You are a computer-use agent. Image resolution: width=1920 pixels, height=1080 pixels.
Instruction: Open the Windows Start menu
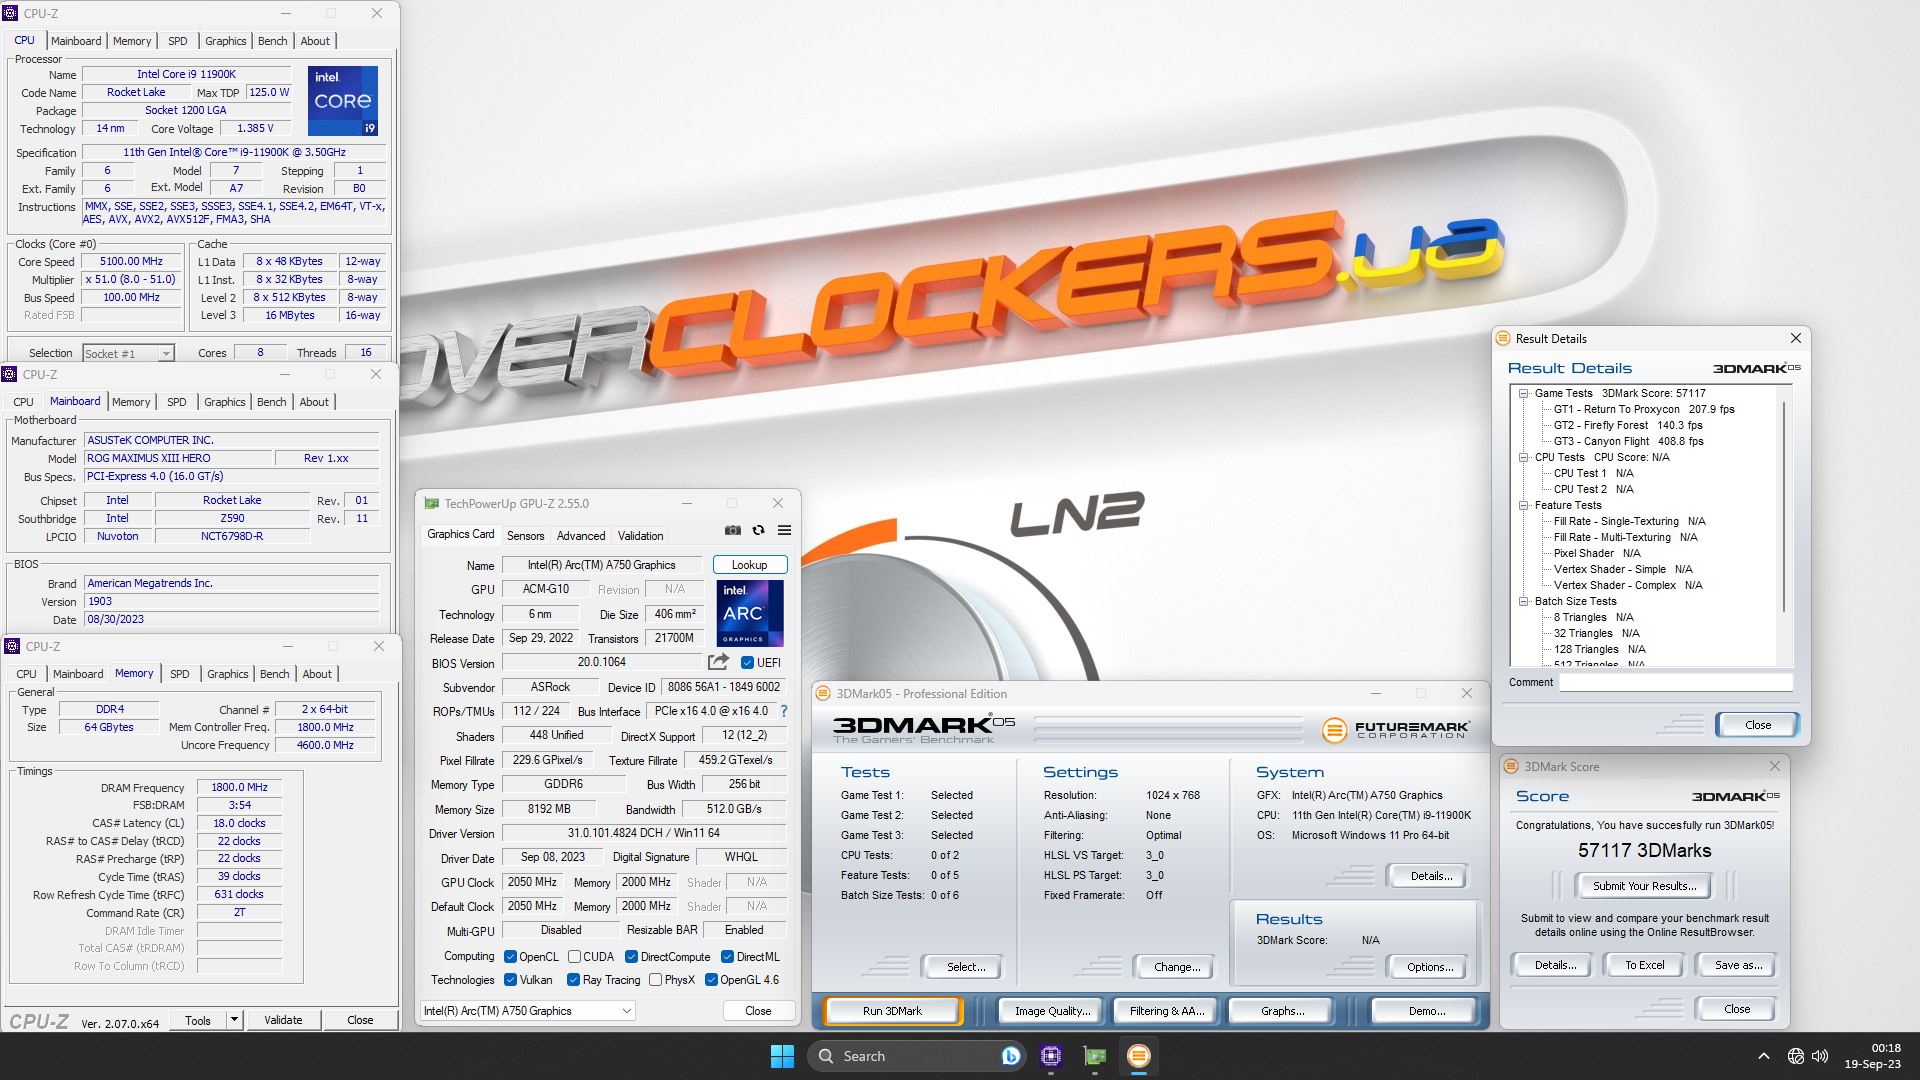[x=782, y=1056]
